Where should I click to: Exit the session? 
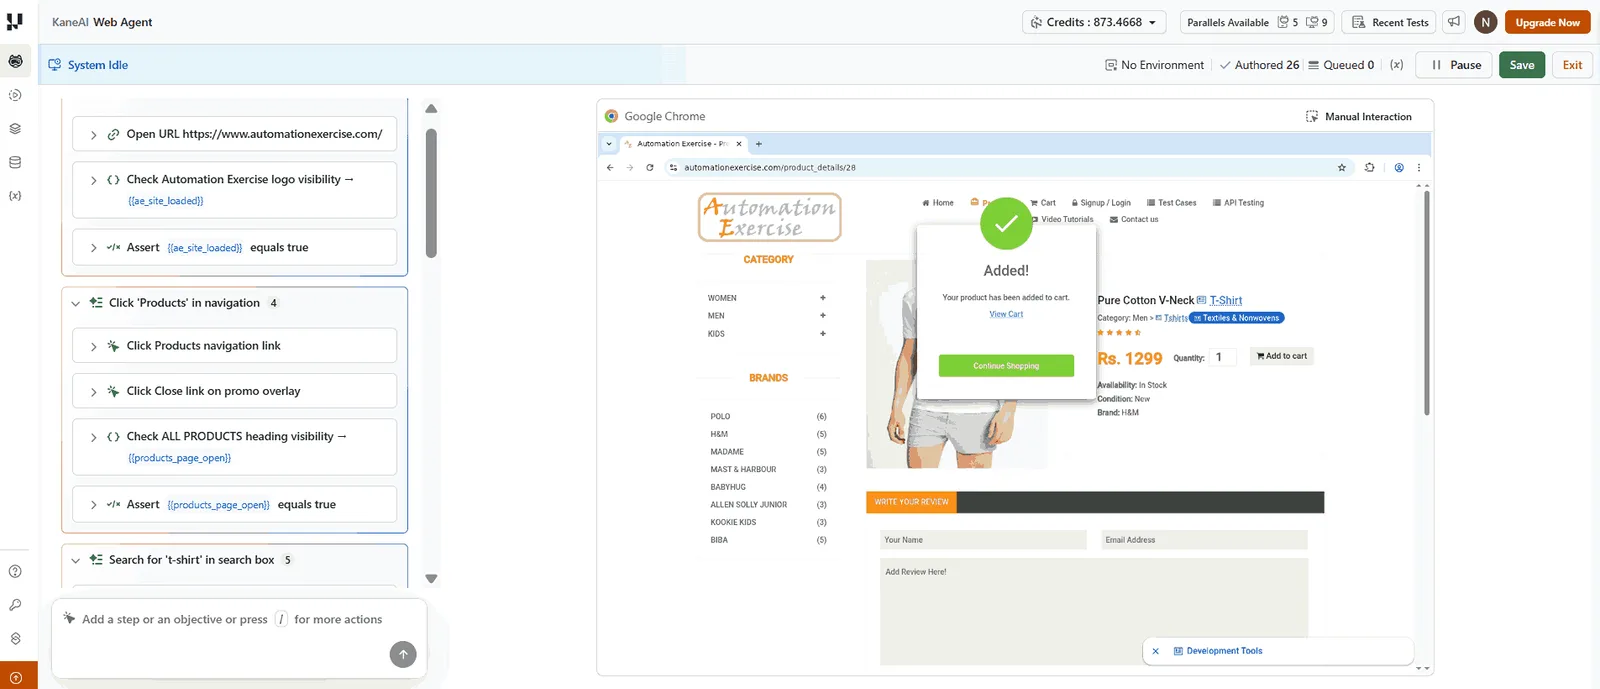[x=1572, y=65]
